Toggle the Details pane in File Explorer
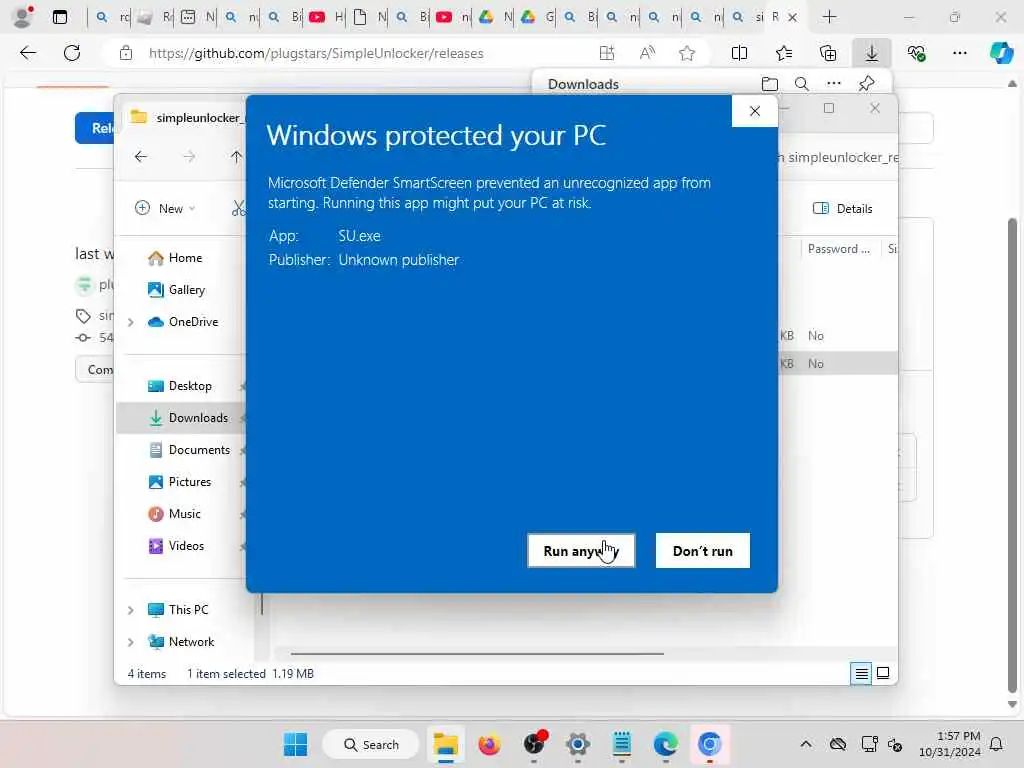Image resolution: width=1024 pixels, height=768 pixels. [842, 208]
